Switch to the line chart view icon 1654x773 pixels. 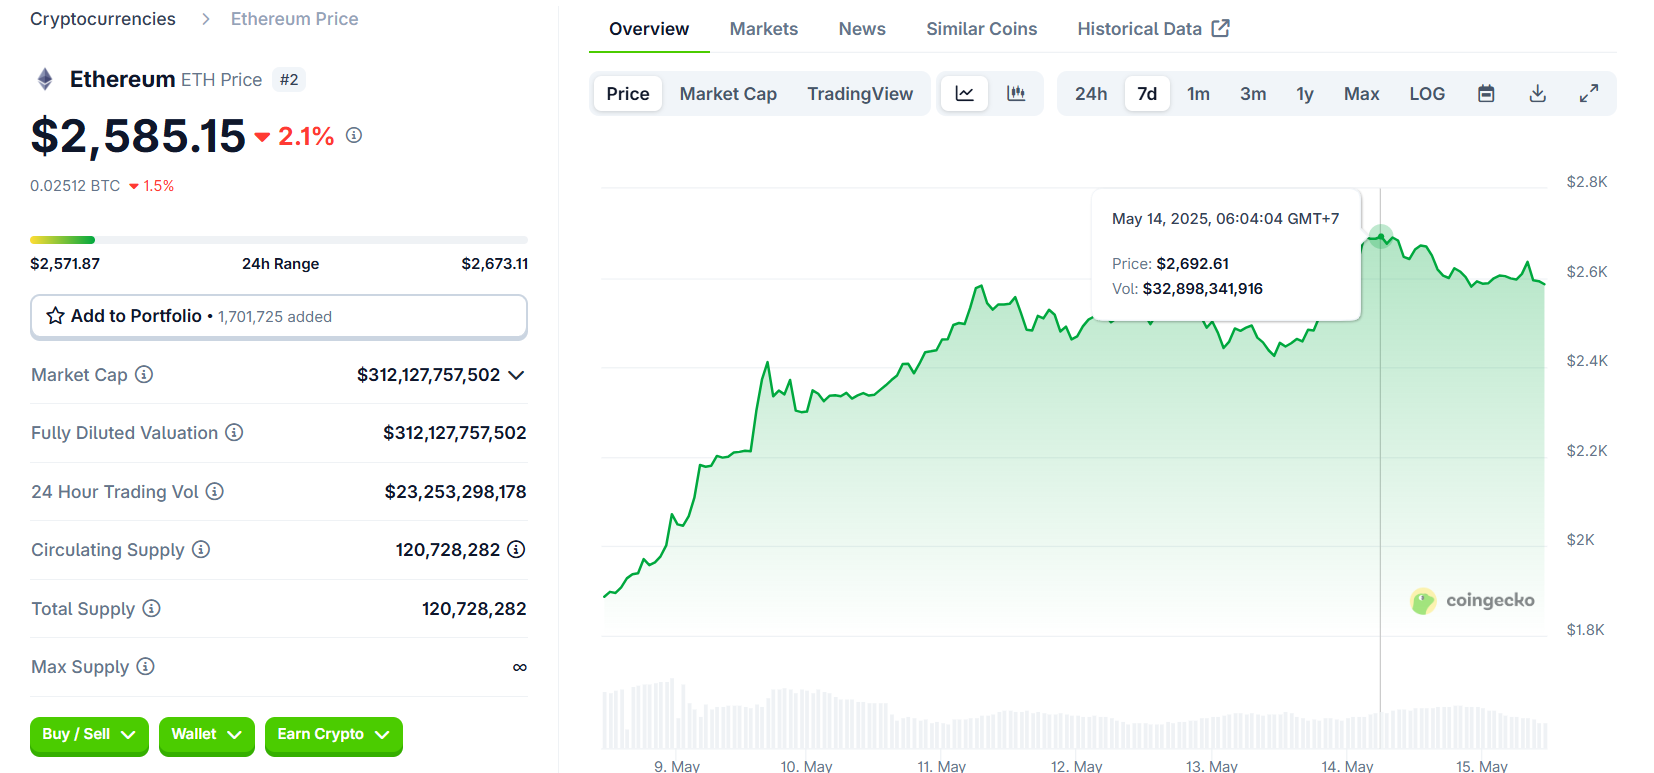pyautogui.click(x=964, y=93)
